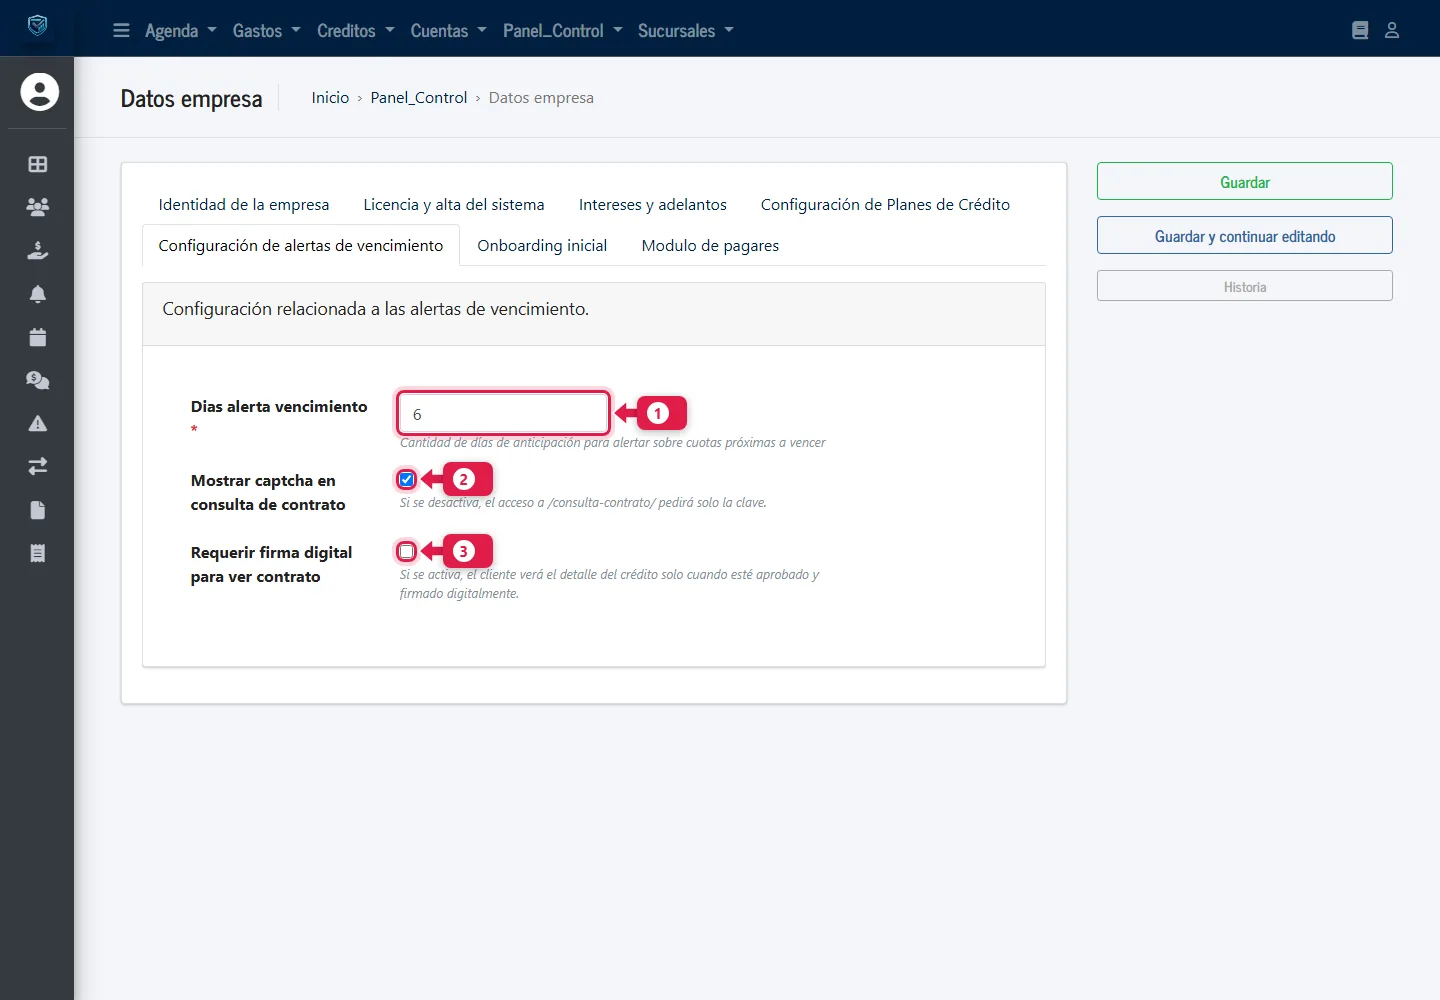Open the document file icon in the sidebar
The height and width of the screenshot is (1000, 1440).
[38, 510]
